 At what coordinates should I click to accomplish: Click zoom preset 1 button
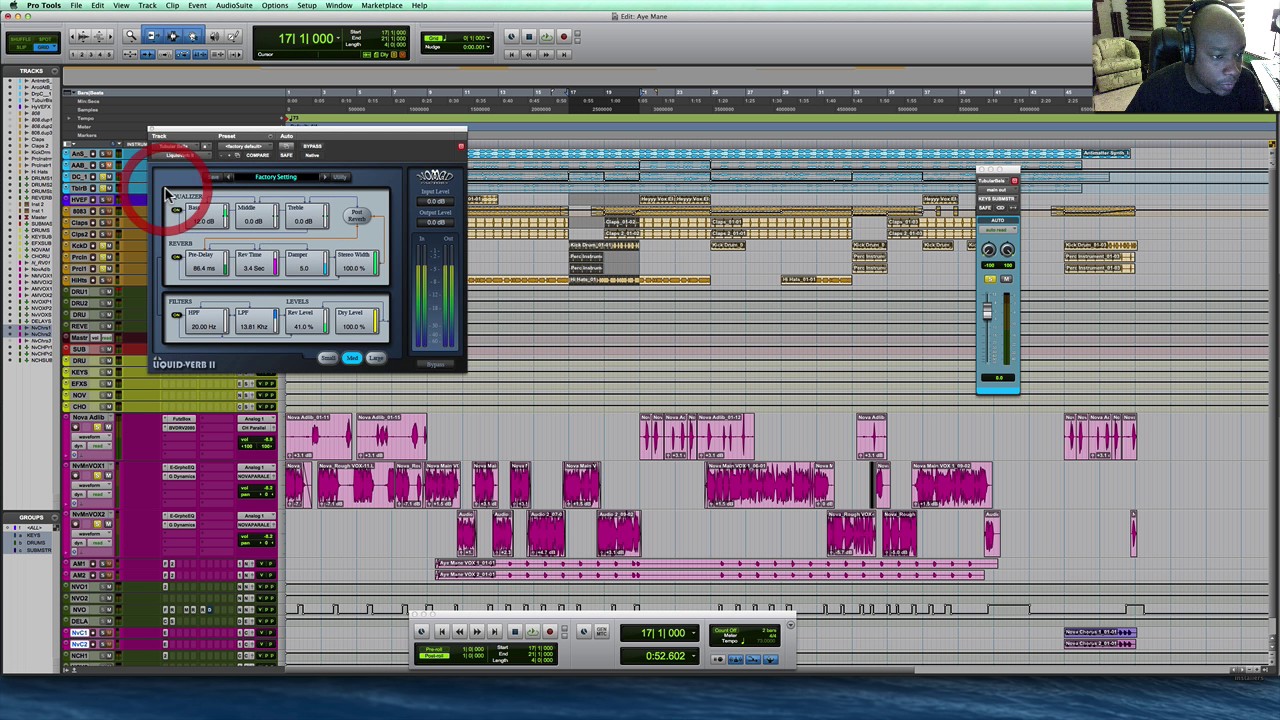click(x=72, y=55)
